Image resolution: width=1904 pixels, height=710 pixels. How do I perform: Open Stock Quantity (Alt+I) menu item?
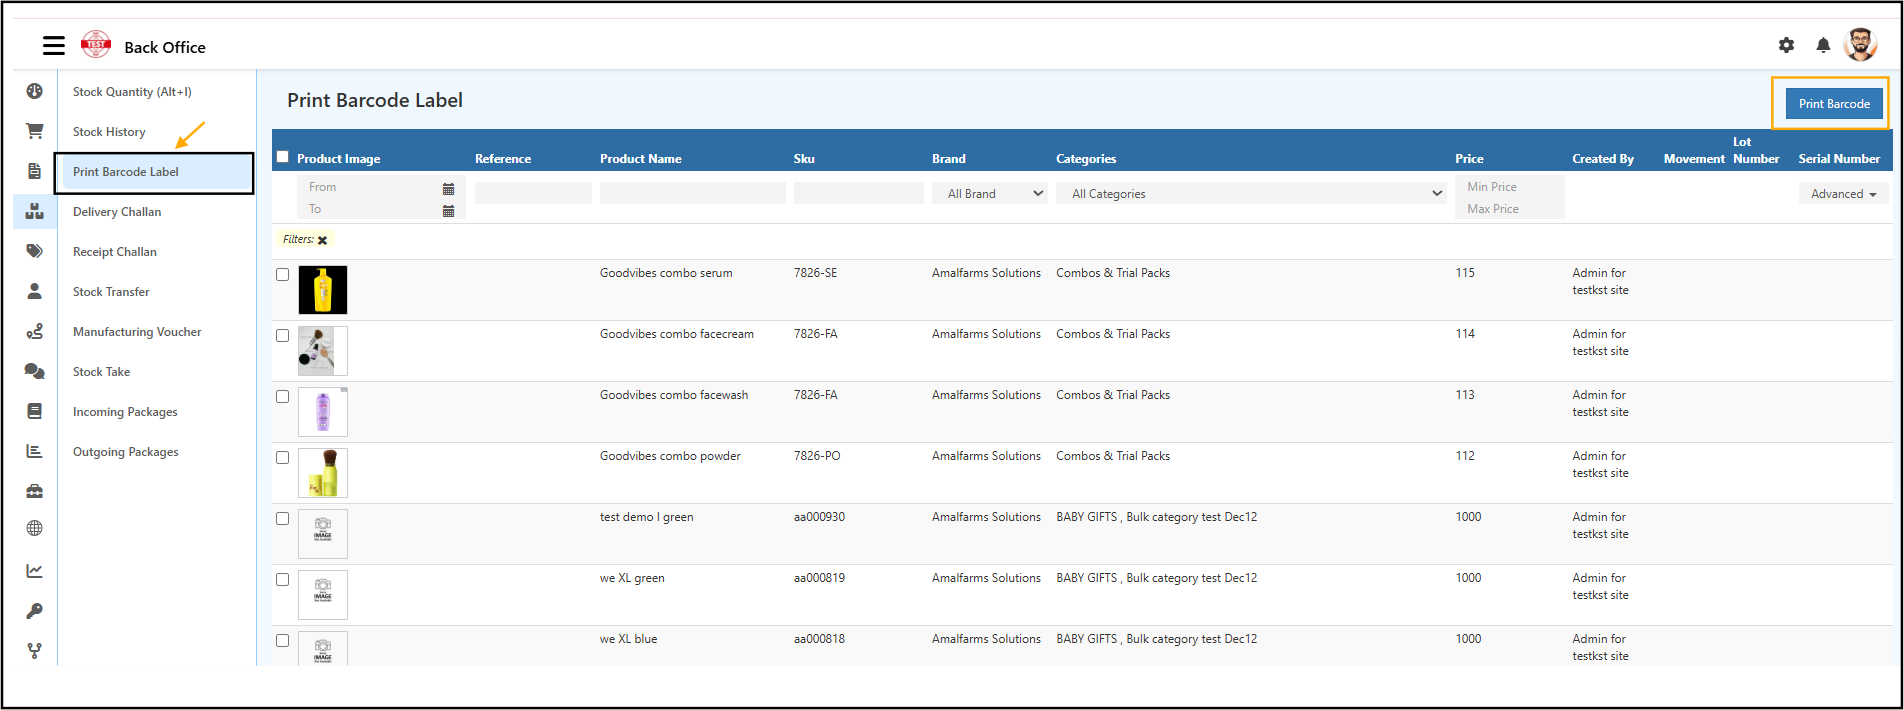[x=132, y=92]
